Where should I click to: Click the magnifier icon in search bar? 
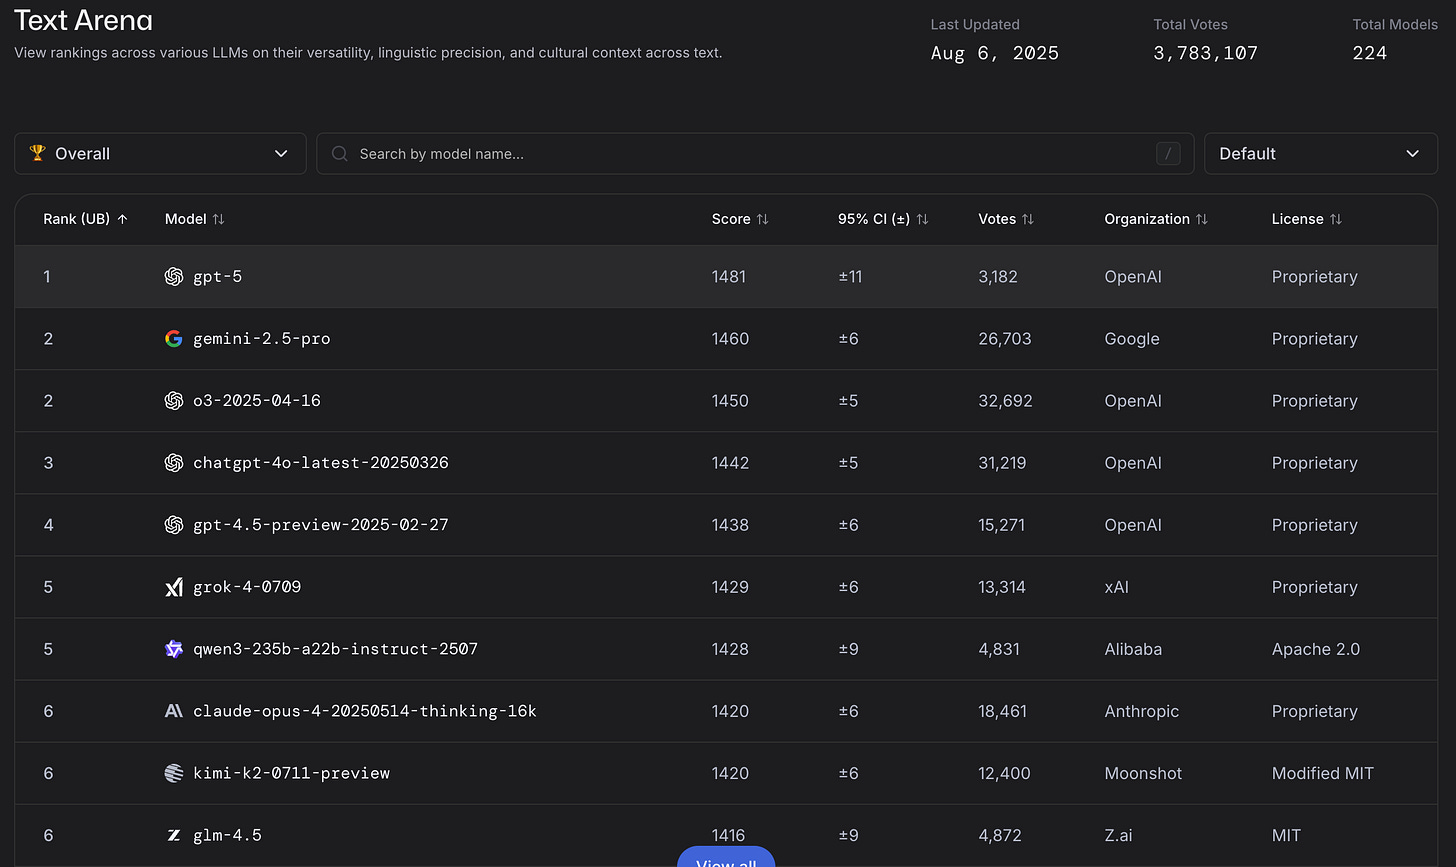340,153
